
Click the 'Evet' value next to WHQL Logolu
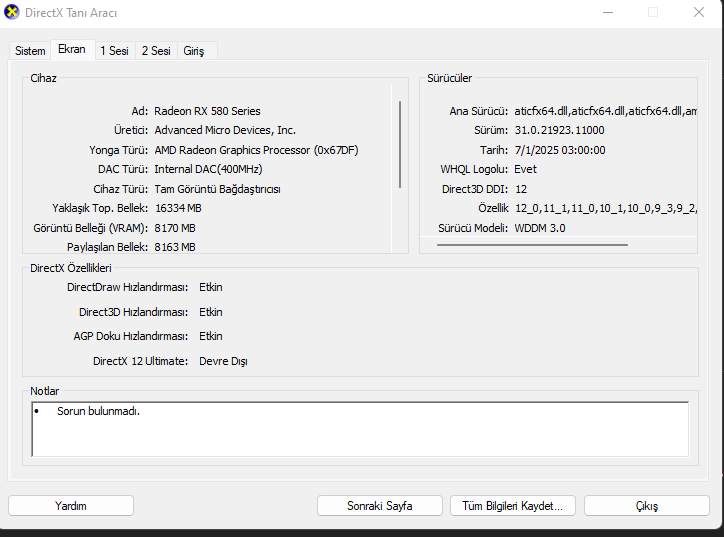point(525,169)
